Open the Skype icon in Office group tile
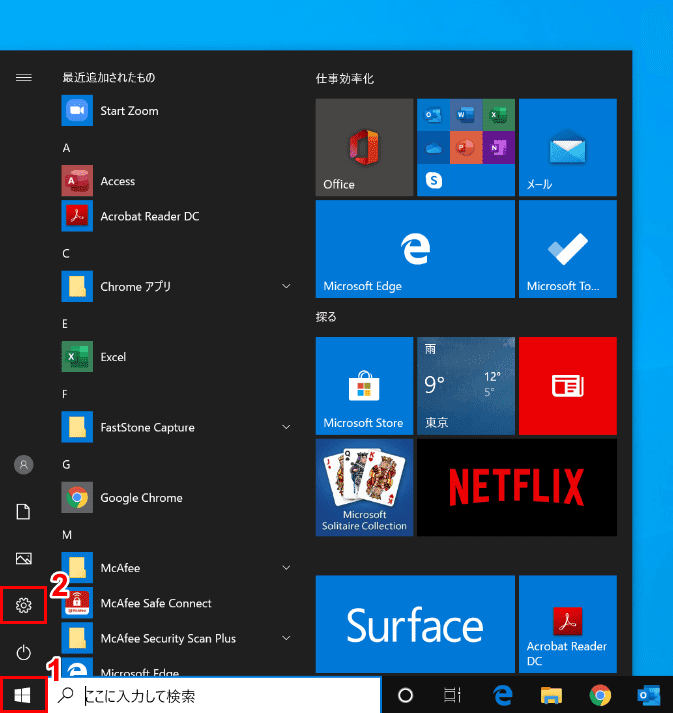 pyautogui.click(x=433, y=181)
